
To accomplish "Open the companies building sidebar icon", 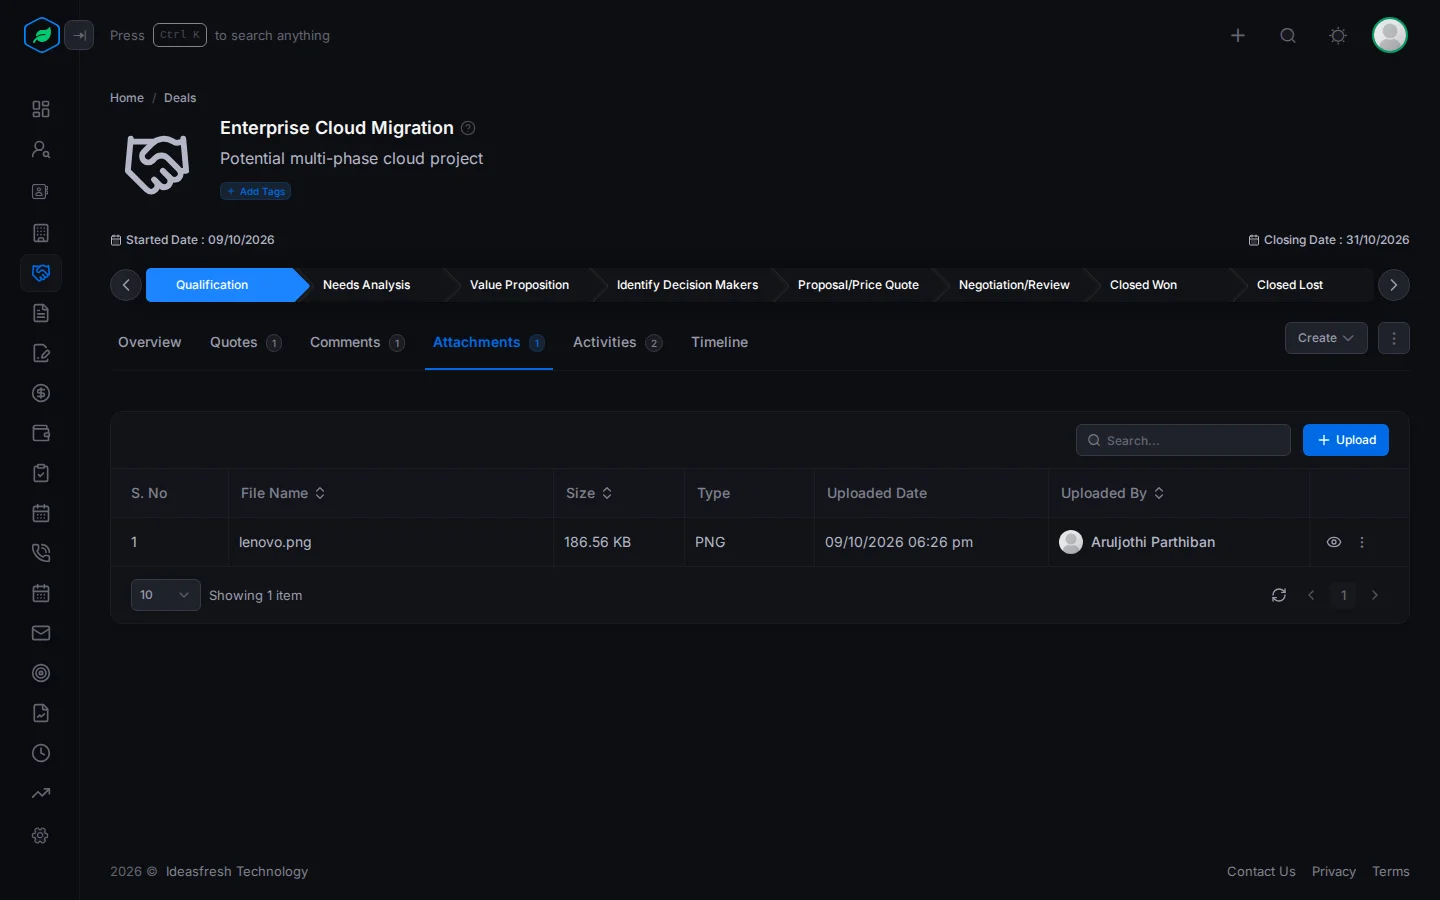I will click(x=41, y=233).
